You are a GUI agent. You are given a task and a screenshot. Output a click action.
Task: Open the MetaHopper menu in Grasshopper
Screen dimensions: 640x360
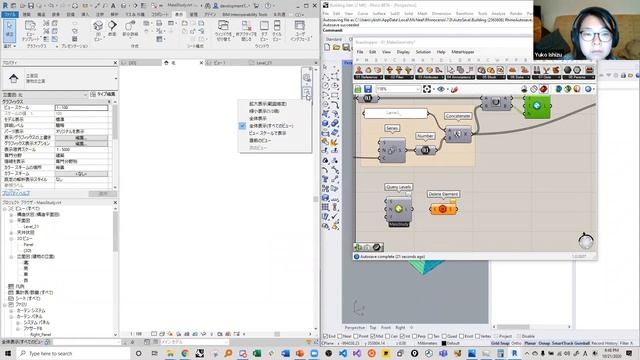[462, 52]
